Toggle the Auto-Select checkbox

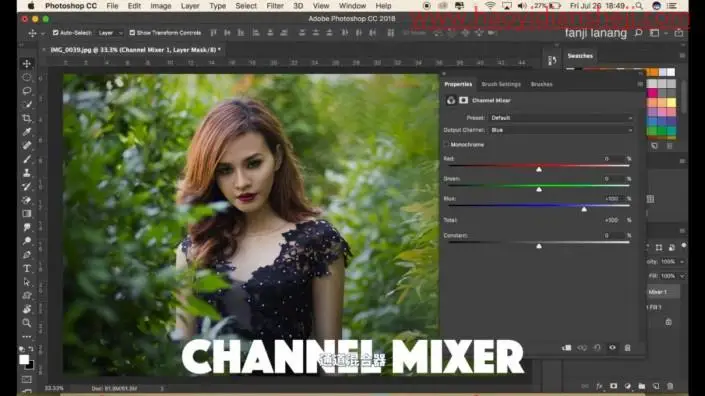point(56,33)
